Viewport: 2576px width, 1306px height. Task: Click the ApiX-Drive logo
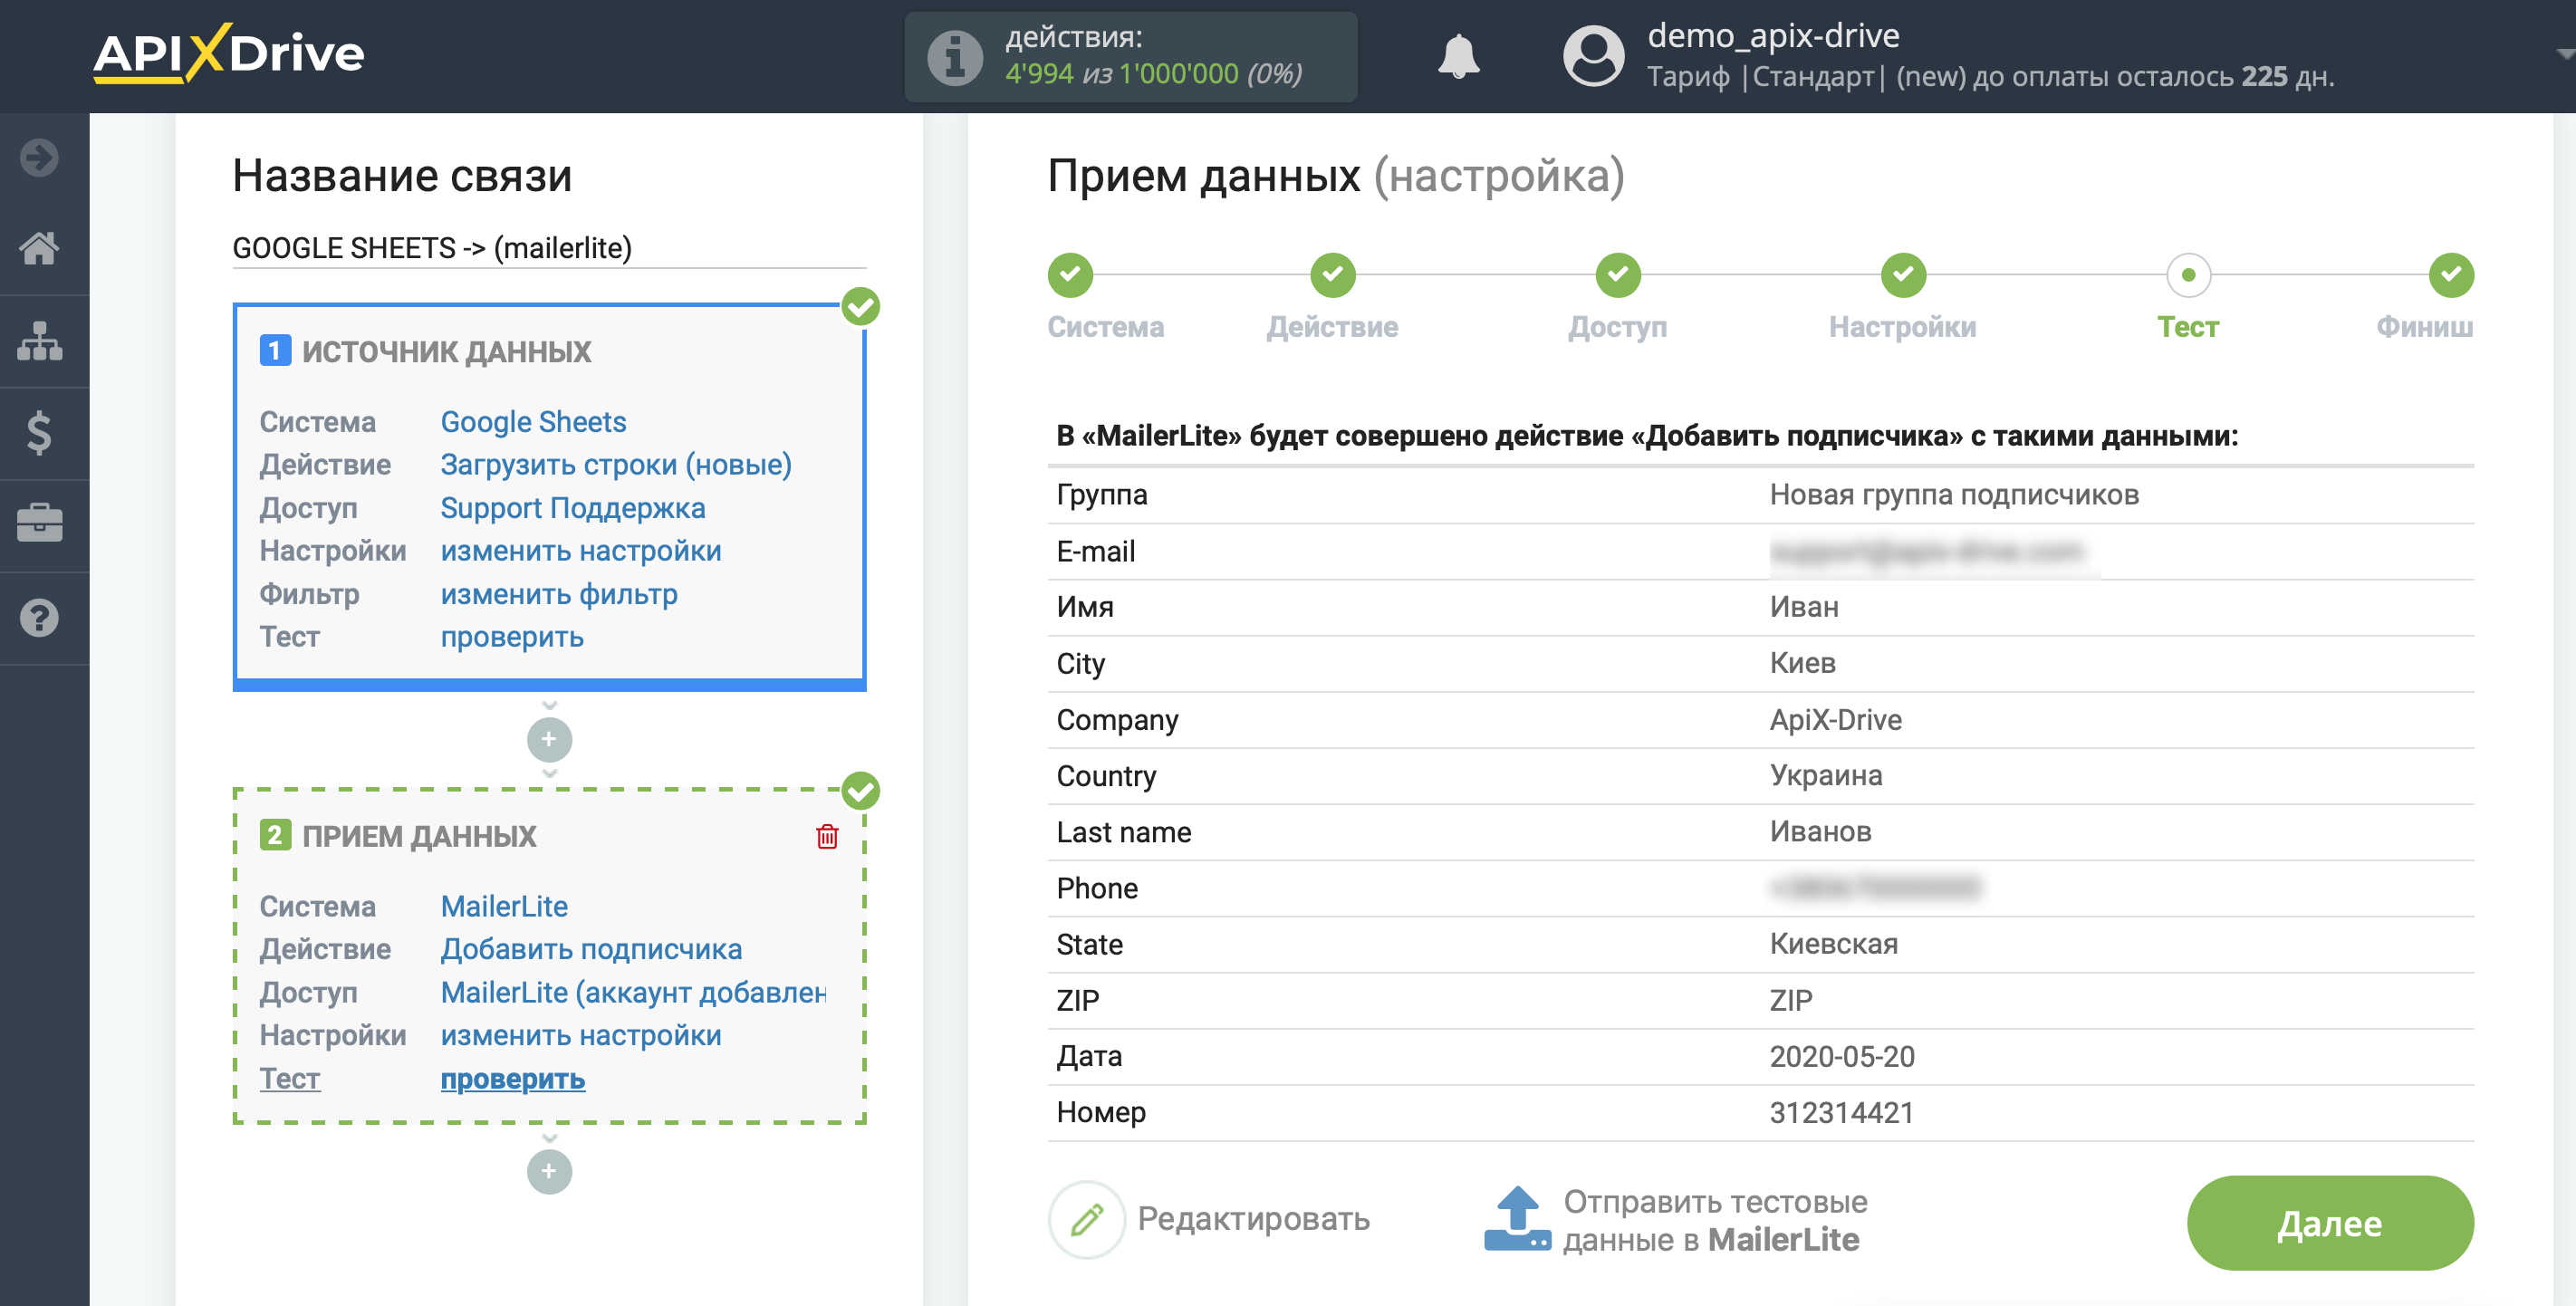229,53
